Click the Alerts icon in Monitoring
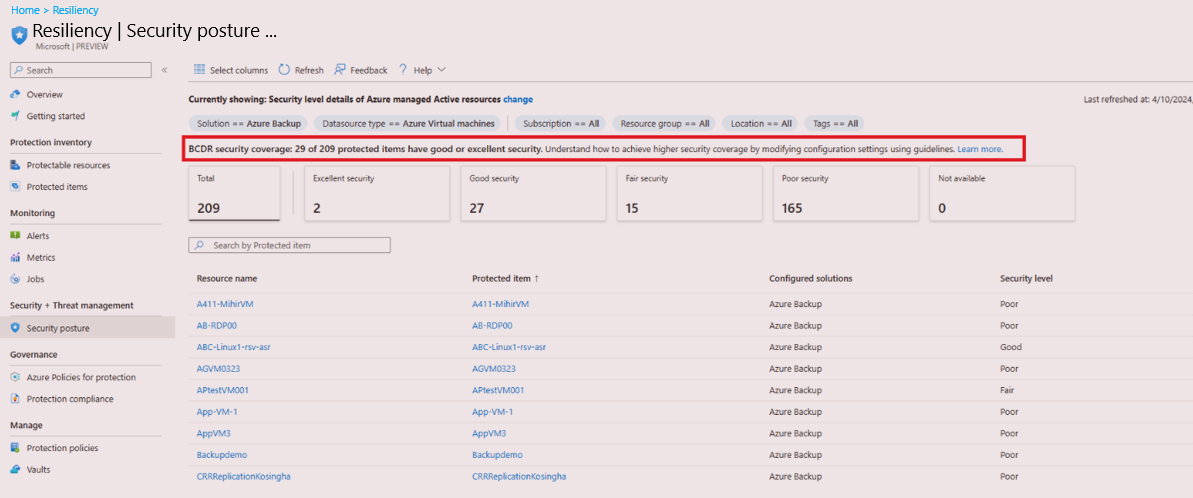1193x498 pixels. pyautogui.click(x=15, y=236)
